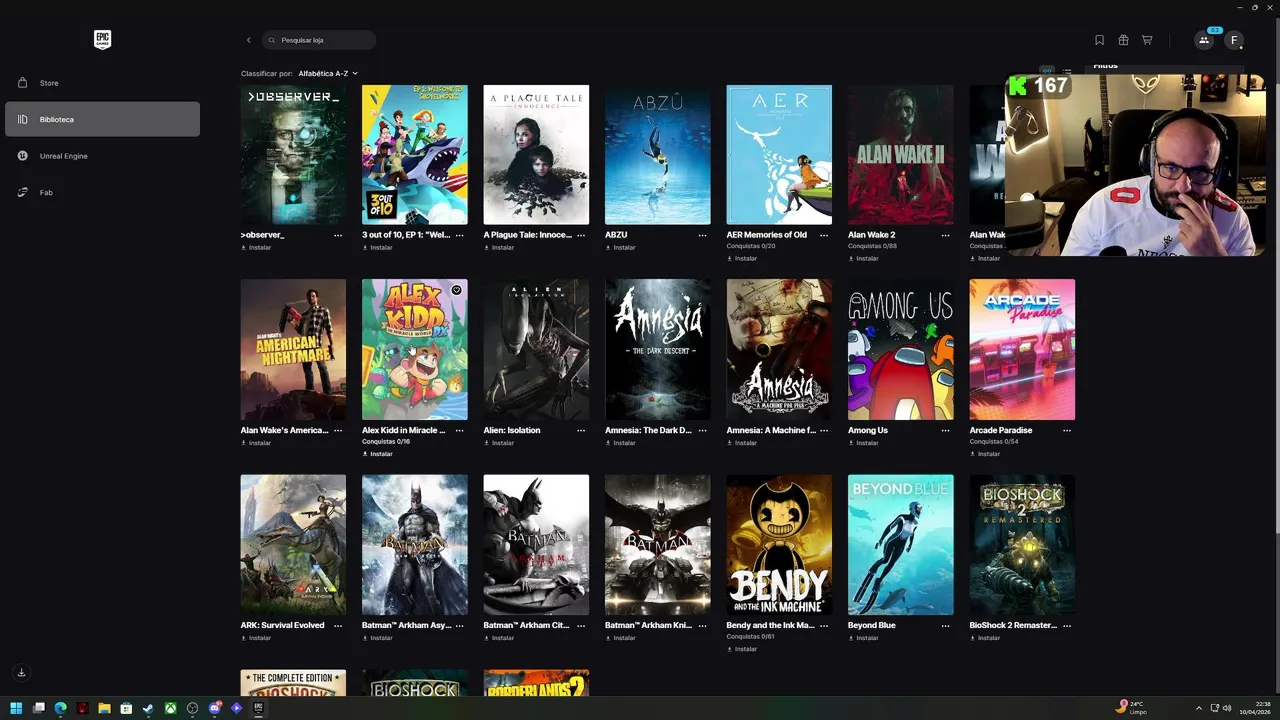Open options menu for Alien: Isolation
Viewport: 1280px width, 720px height.
(581, 430)
